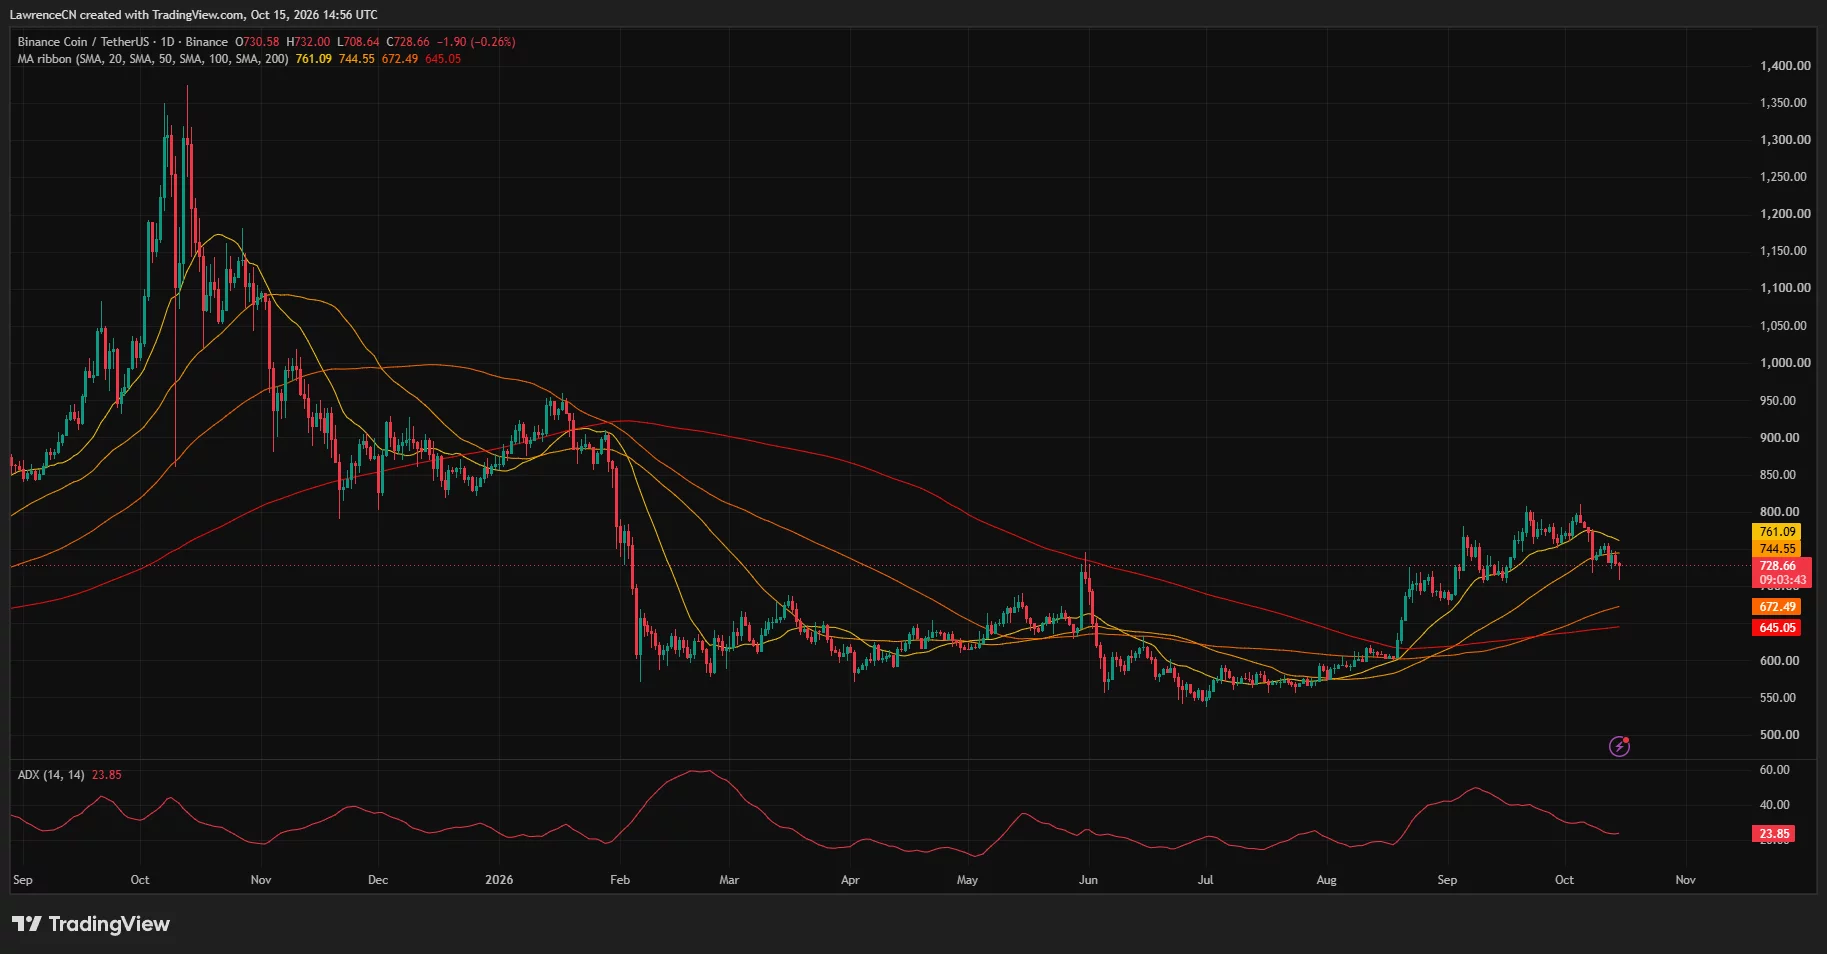This screenshot has height=954, width=1827.
Task: Click the TradingView logo at the bottom
Action: click(x=91, y=924)
